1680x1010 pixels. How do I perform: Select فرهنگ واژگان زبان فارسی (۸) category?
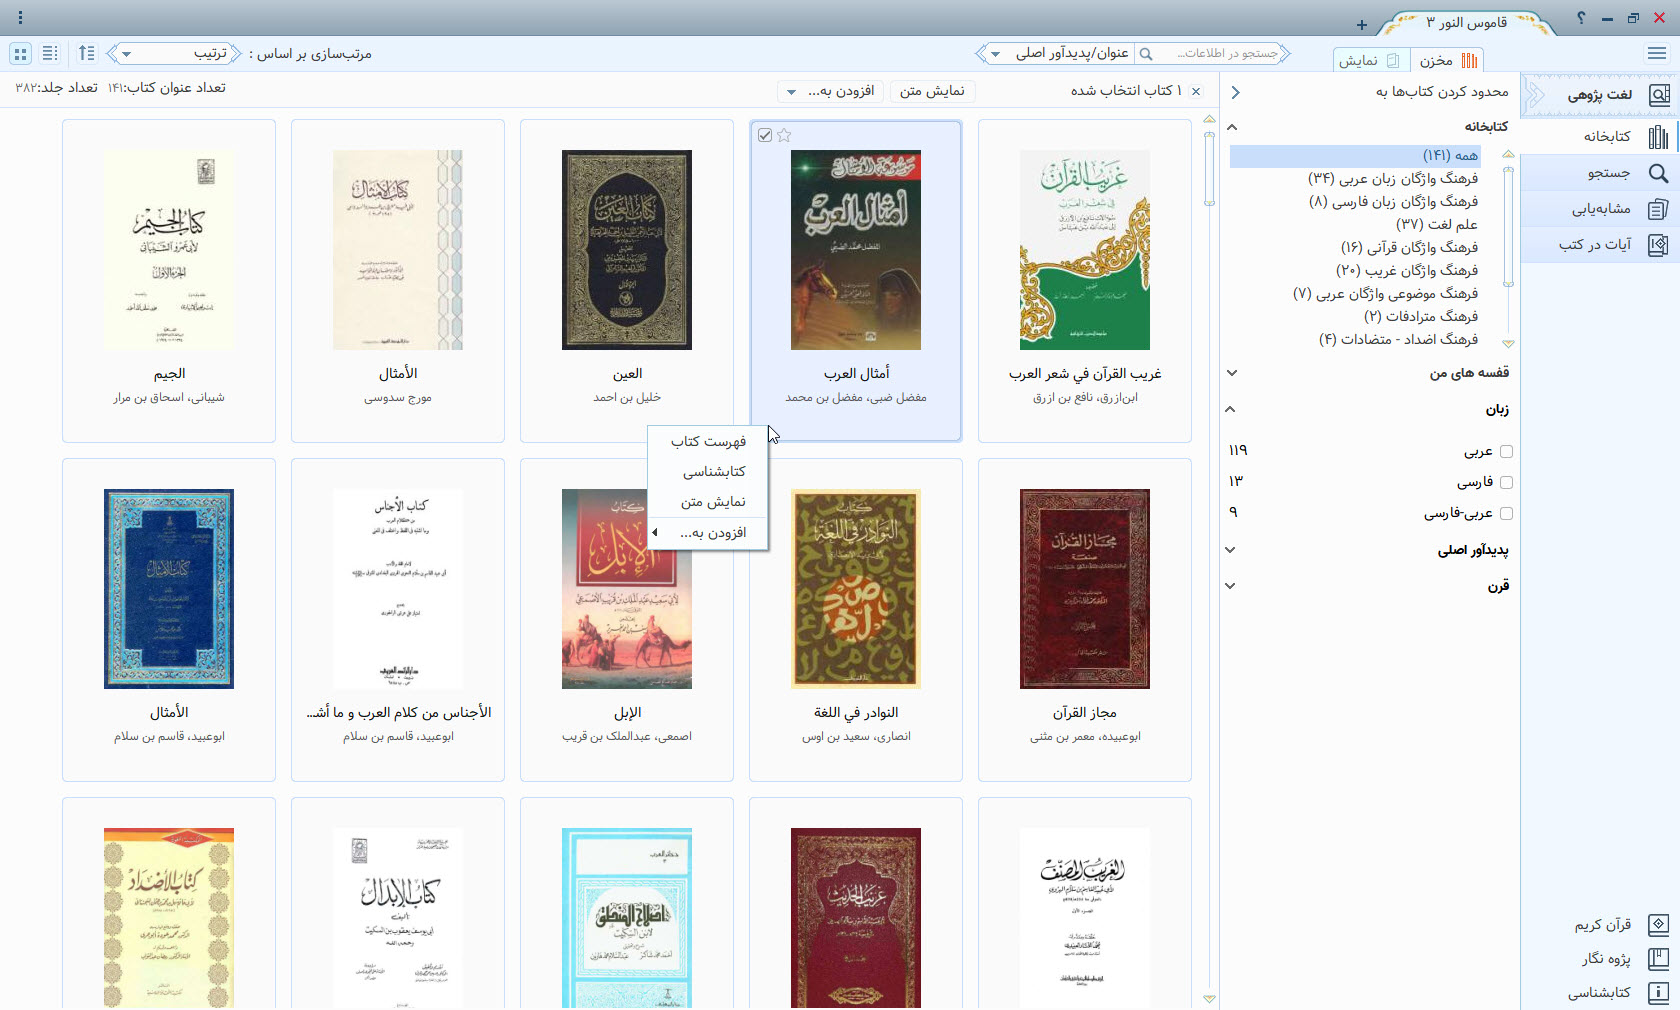coord(1393,202)
